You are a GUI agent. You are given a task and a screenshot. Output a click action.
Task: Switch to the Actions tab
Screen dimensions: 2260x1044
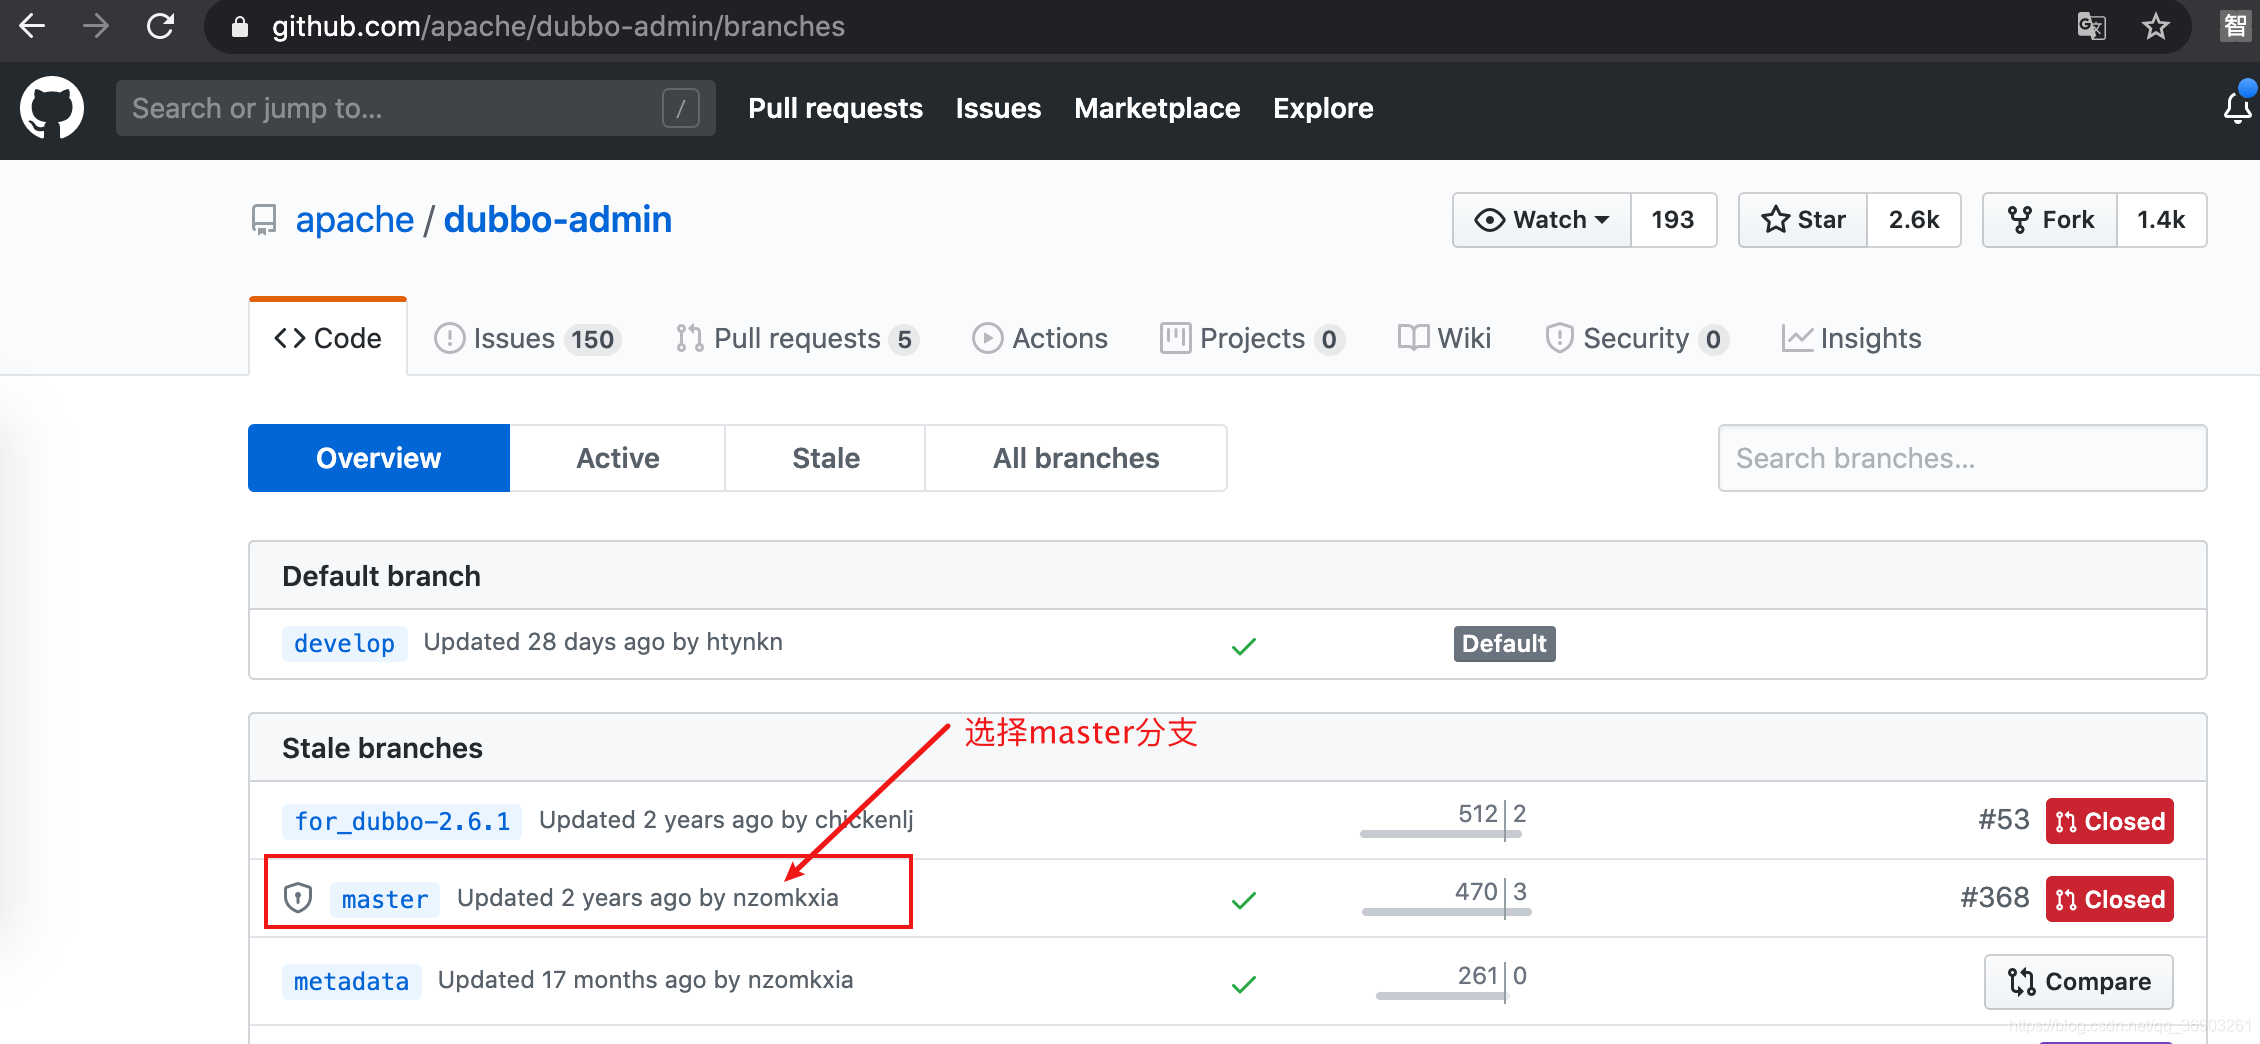1040,338
